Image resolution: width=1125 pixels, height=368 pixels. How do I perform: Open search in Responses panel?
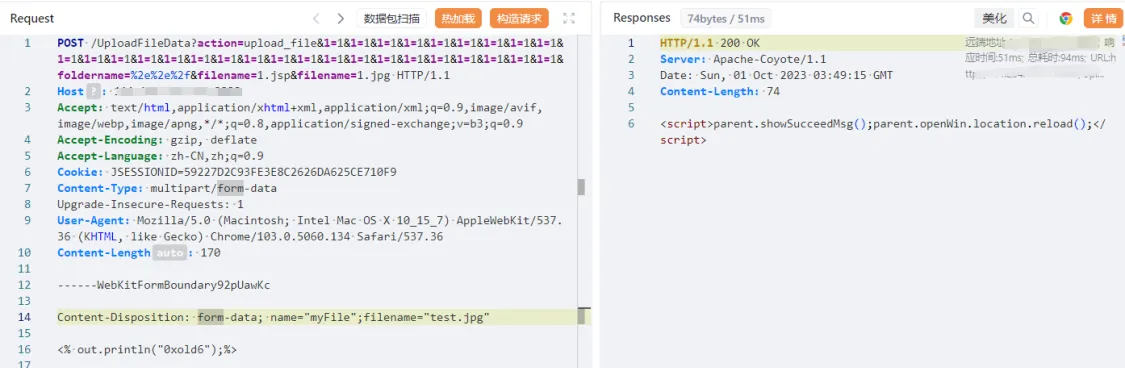pos(1028,19)
